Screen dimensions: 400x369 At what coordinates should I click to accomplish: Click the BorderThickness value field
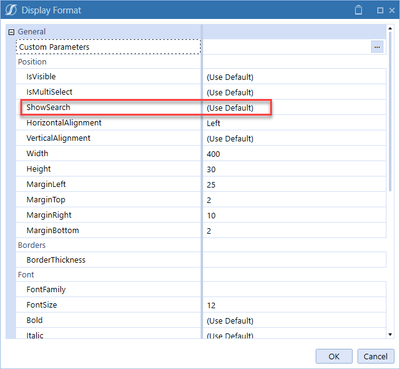295,260
